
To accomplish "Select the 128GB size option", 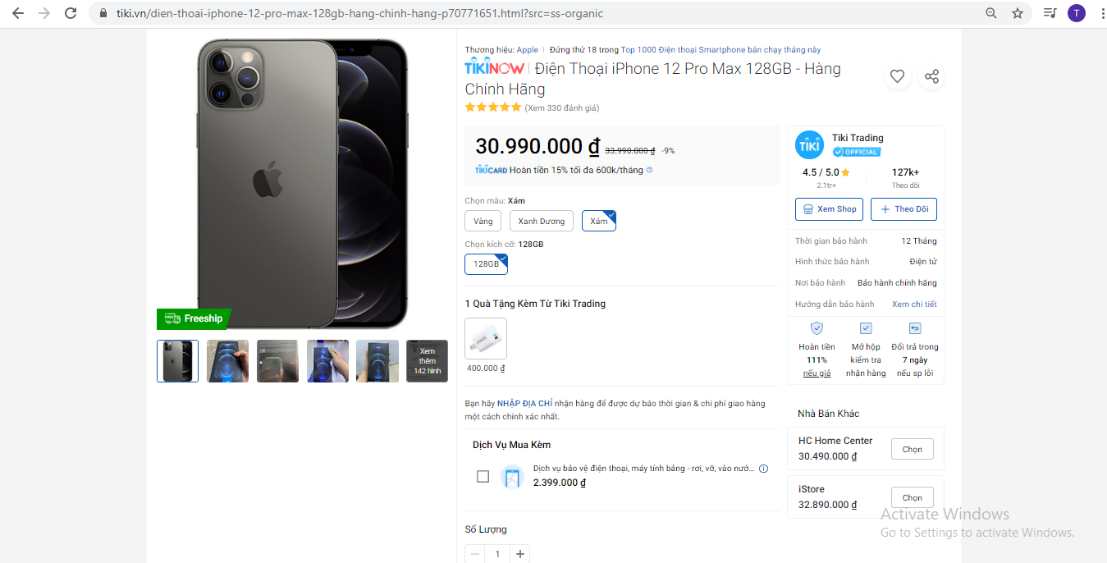I will click(x=486, y=263).
